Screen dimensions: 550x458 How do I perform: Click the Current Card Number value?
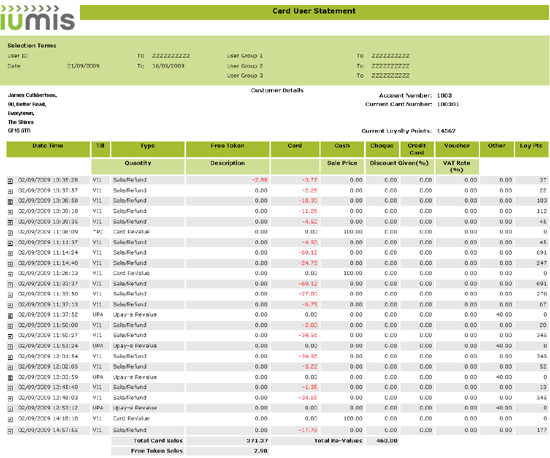(x=448, y=104)
